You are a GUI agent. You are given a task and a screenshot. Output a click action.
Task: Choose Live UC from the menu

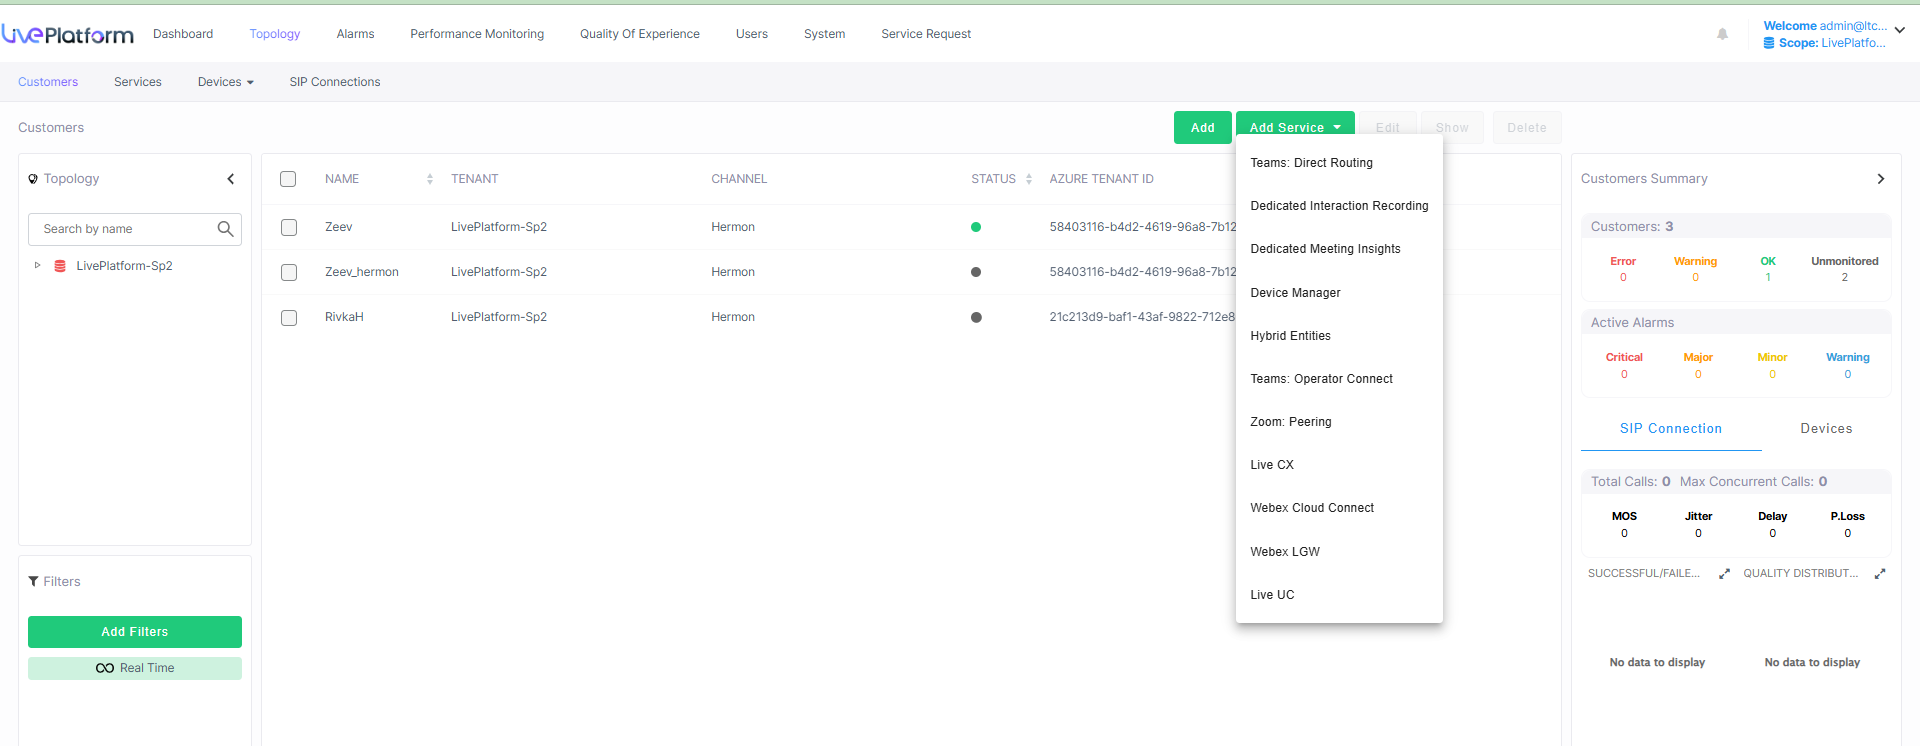[1272, 595]
